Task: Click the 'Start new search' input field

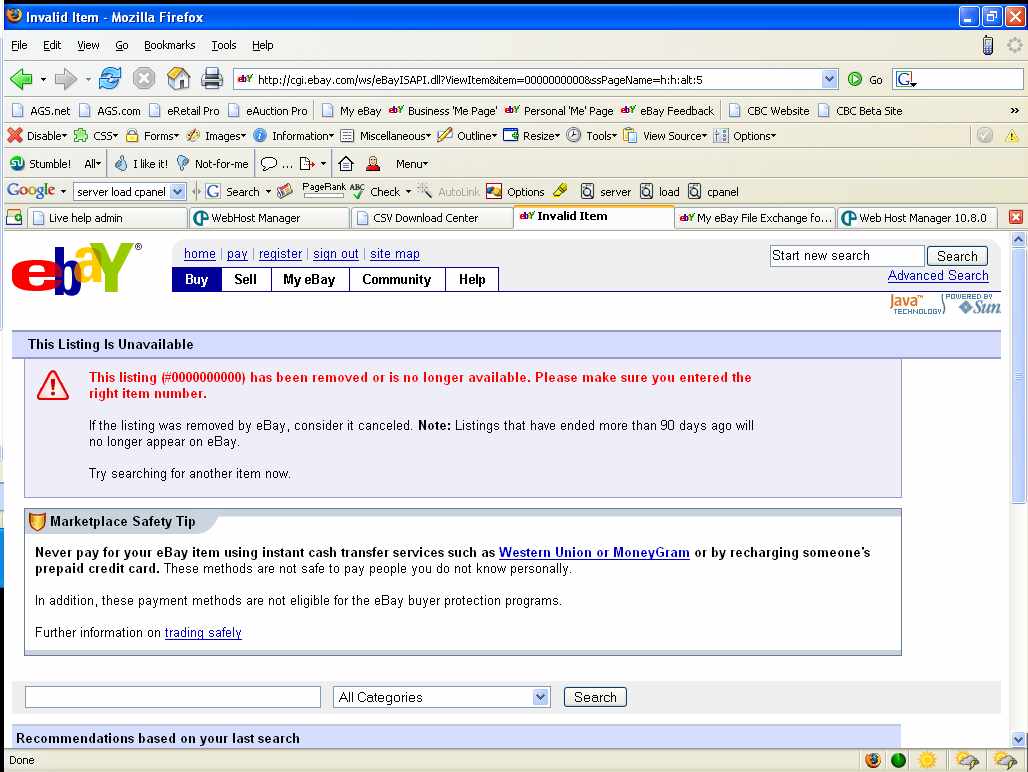Action: pyautogui.click(x=846, y=256)
